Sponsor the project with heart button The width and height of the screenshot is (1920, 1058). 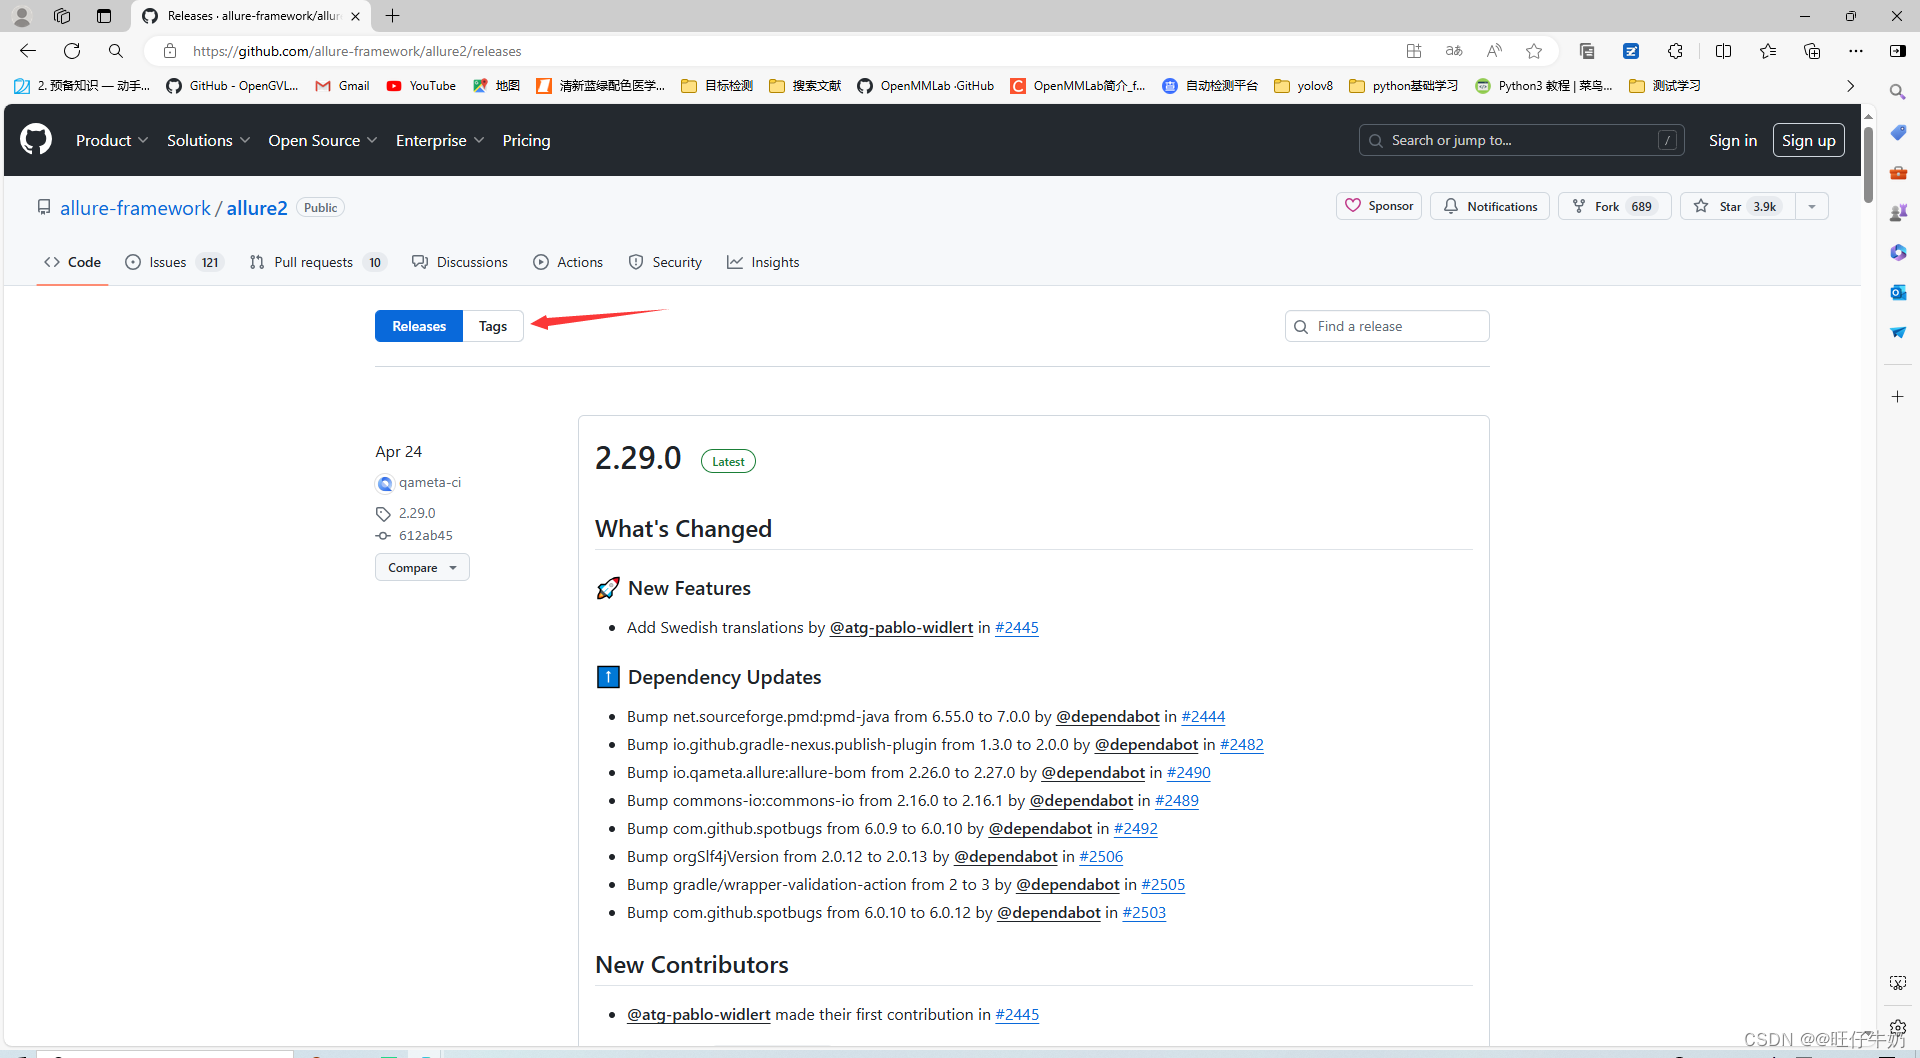coord(1379,206)
